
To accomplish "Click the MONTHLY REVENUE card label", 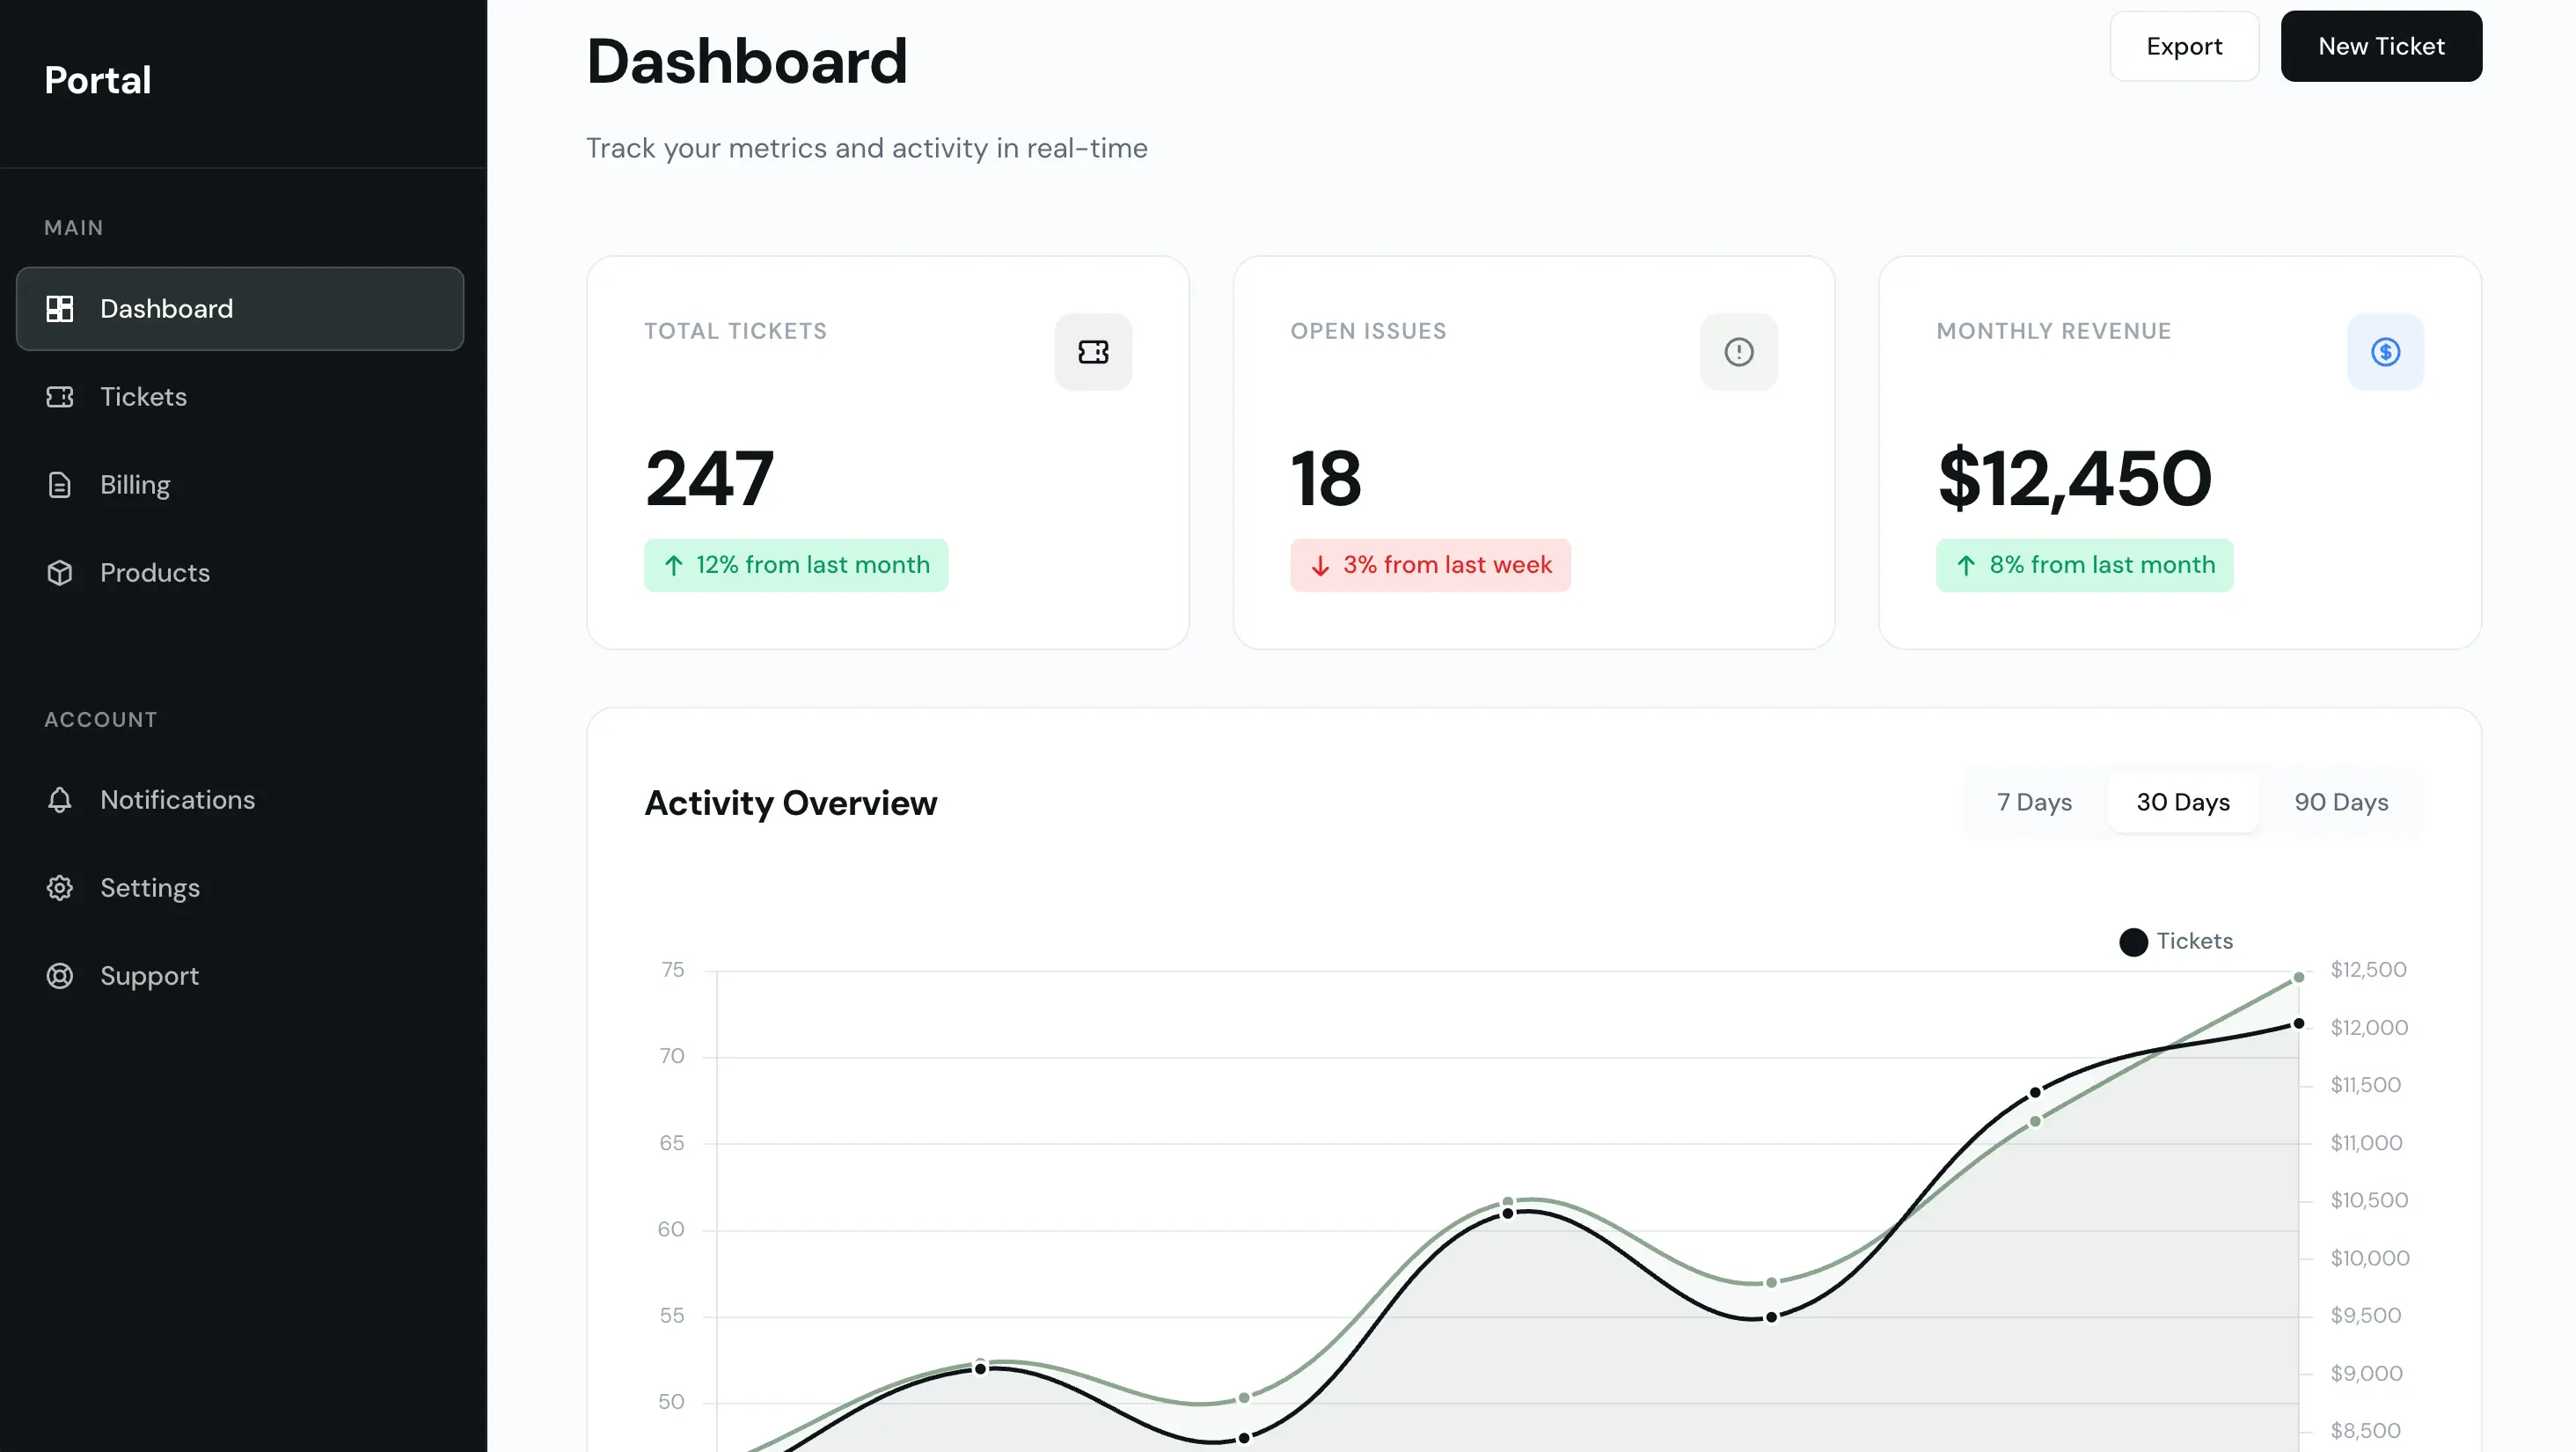I will click(x=2053, y=331).
